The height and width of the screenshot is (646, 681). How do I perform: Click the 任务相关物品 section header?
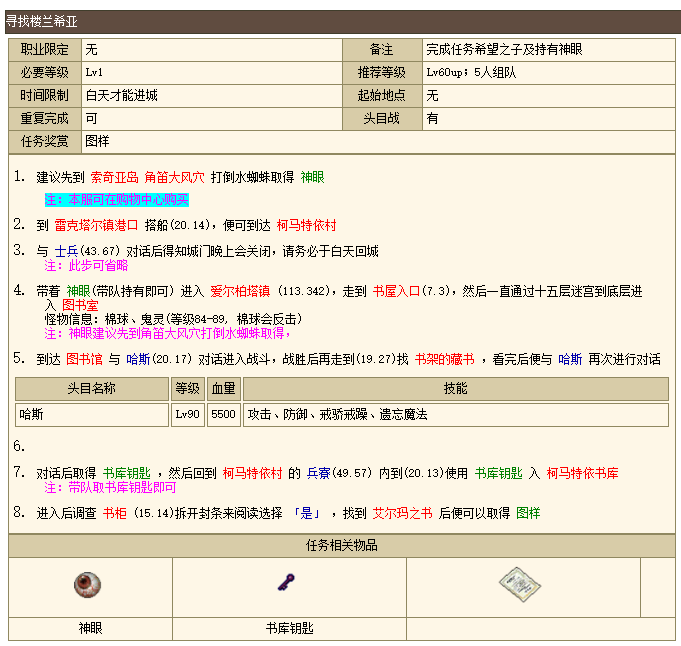(341, 545)
